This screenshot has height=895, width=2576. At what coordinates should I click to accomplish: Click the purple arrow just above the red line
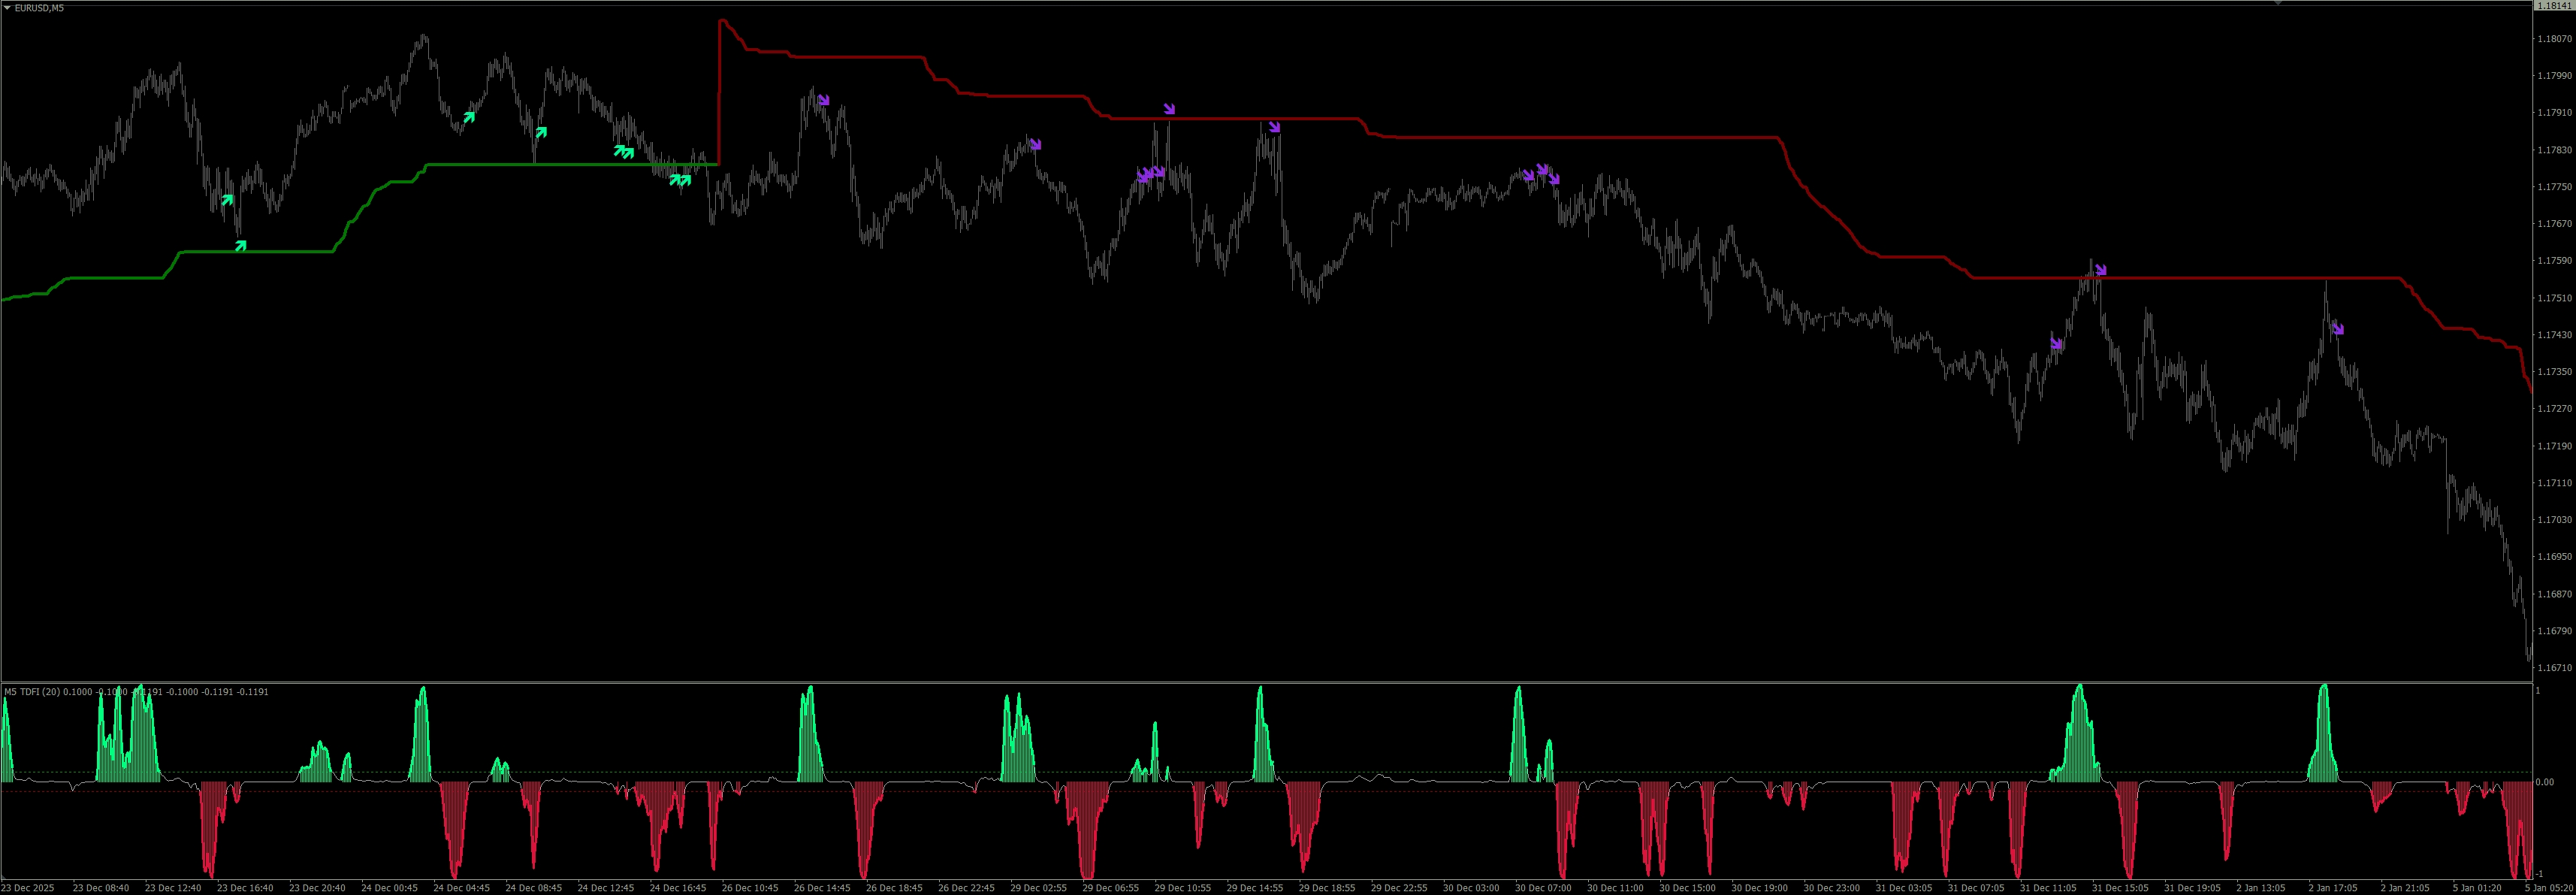1168,108
